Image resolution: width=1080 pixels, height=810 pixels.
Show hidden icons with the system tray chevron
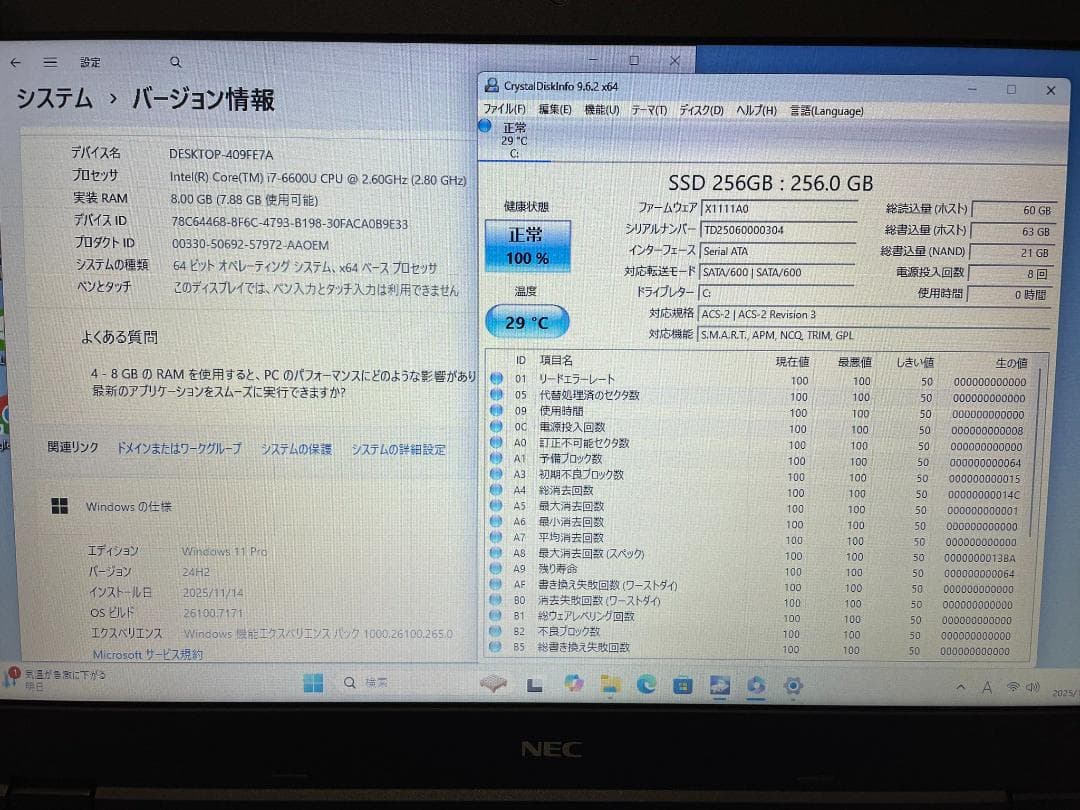click(958, 687)
